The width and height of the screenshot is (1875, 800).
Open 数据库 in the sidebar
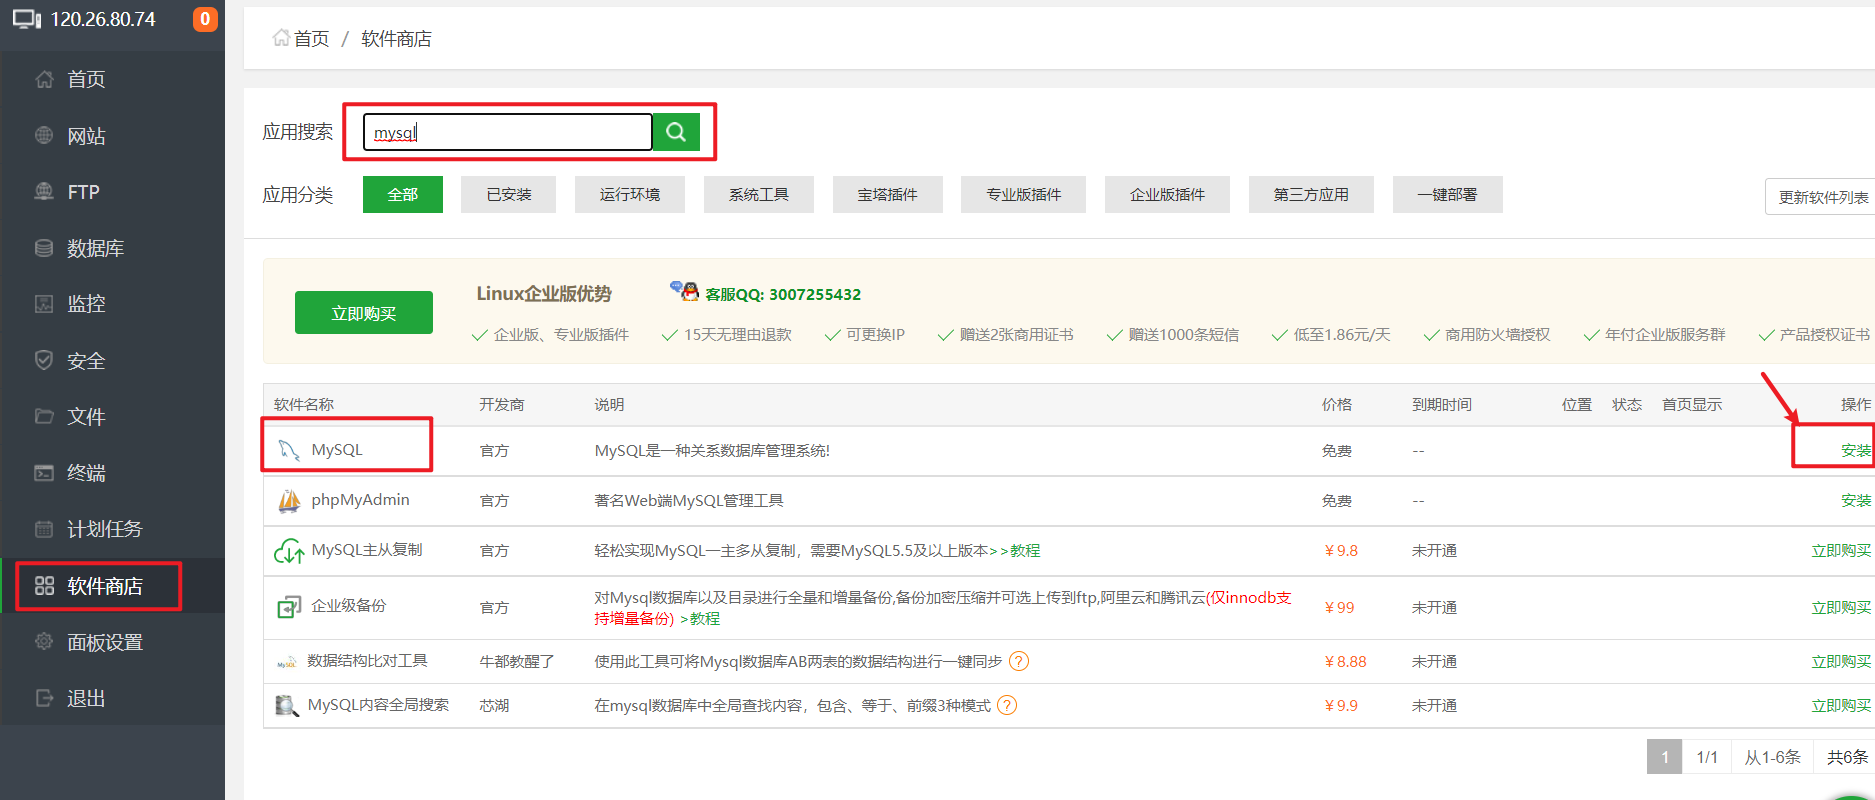[x=112, y=248]
